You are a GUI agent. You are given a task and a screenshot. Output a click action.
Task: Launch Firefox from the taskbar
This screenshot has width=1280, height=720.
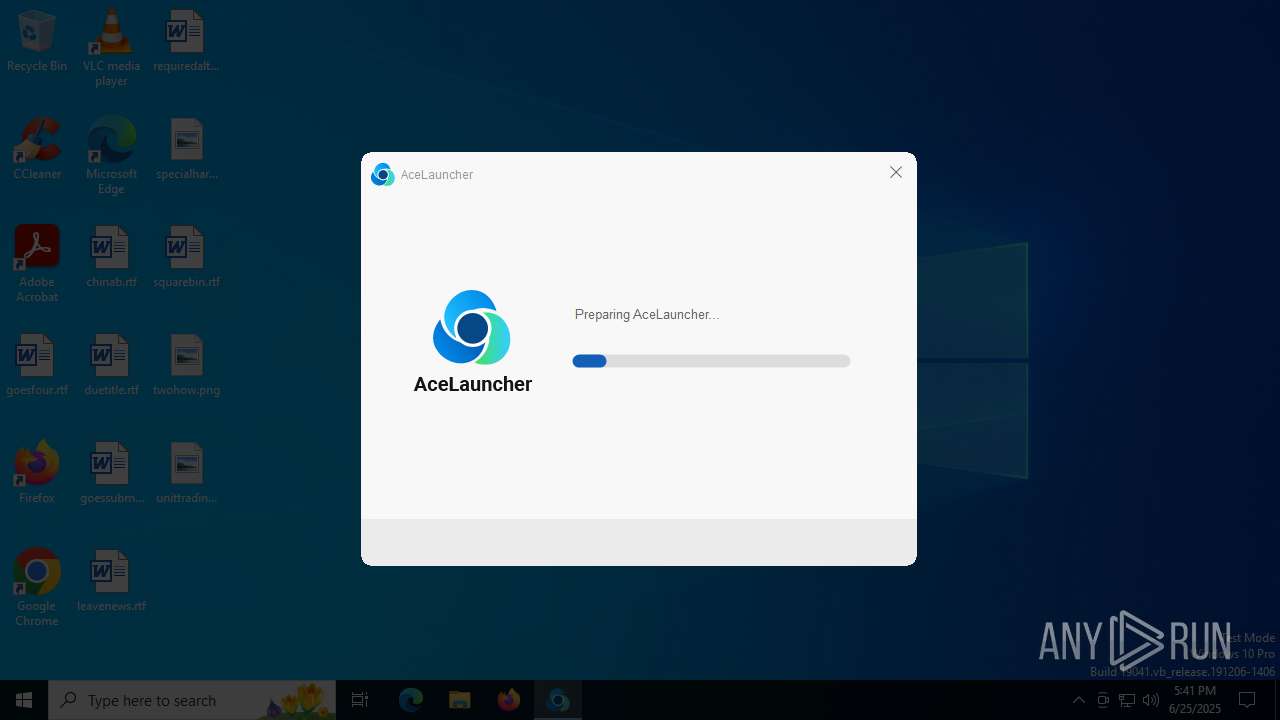pyautogui.click(x=509, y=700)
